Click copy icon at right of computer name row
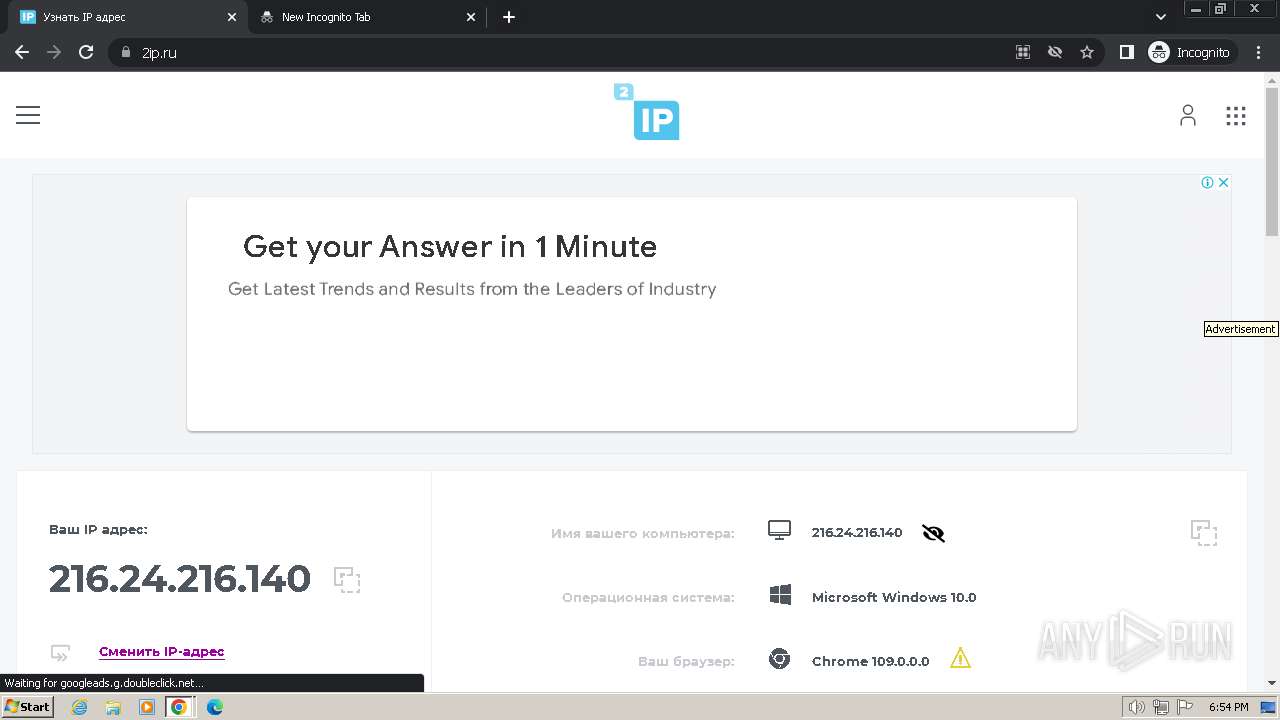The height and width of the screenshot is (720, 1280). (1204, 533)
